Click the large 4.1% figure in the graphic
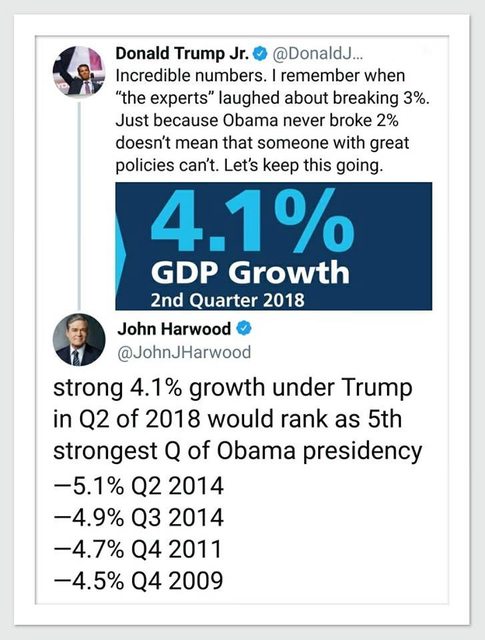Screen dimensions: 485x640 tap(252, 220)
